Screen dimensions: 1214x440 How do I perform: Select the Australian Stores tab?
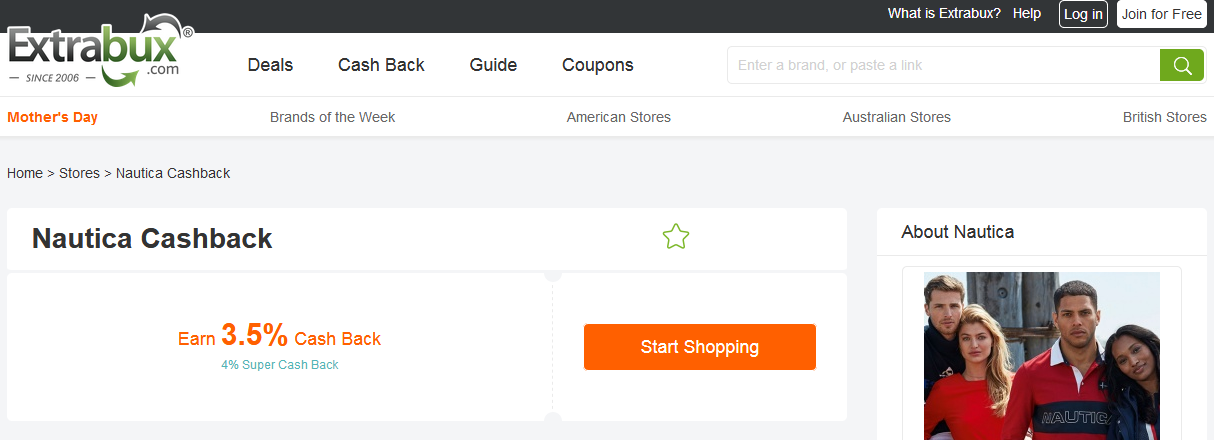coord(896,117)
